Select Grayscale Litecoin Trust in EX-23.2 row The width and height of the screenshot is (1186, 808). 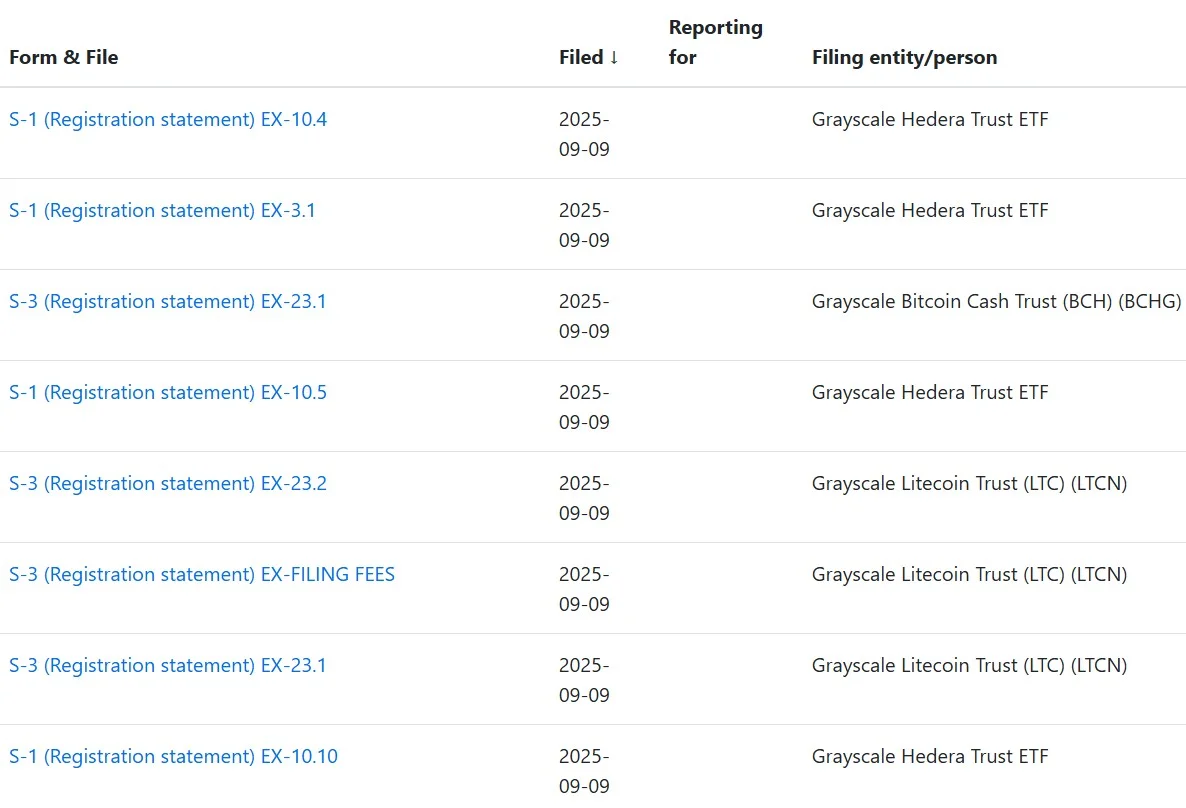970,483
